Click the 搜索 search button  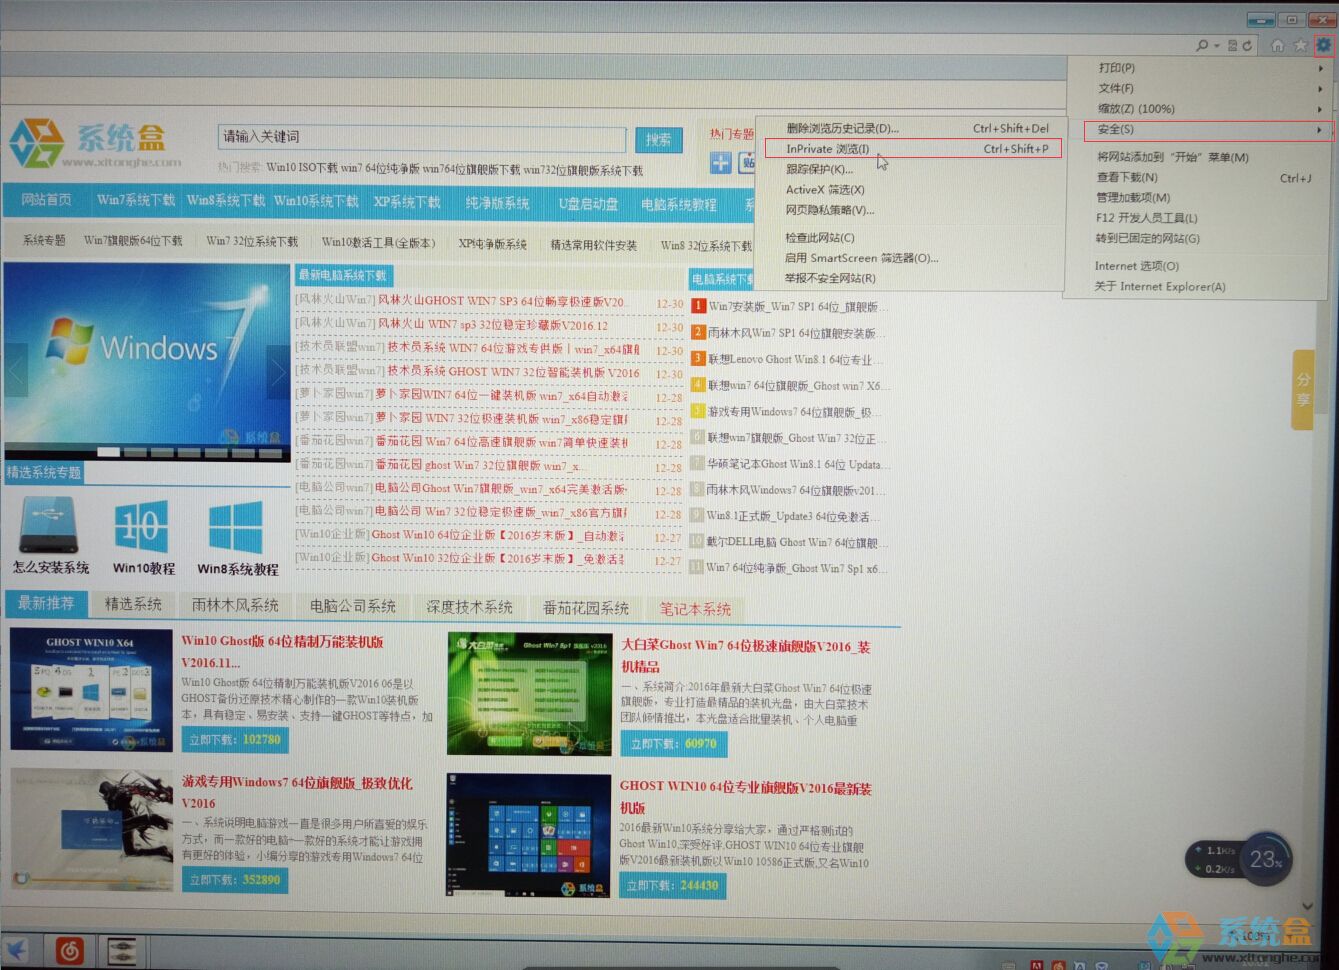658,140
